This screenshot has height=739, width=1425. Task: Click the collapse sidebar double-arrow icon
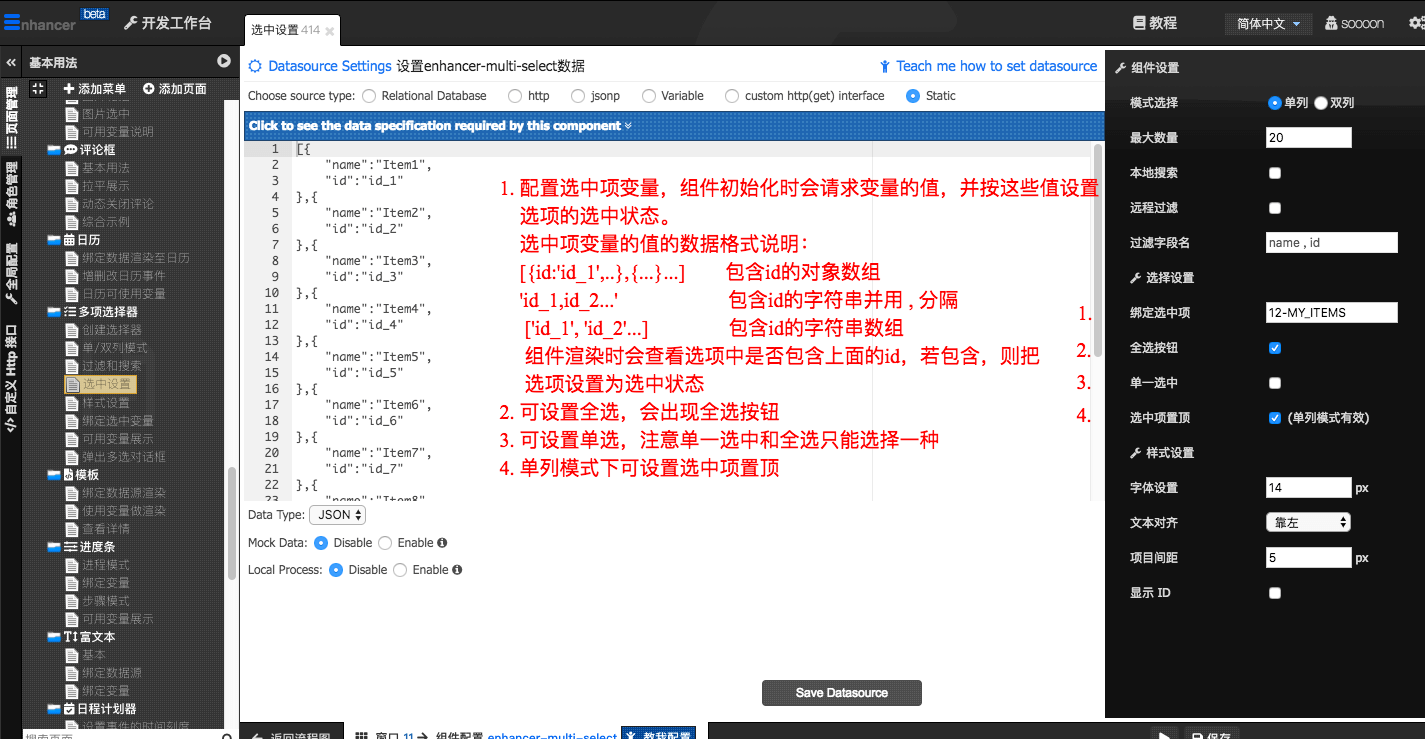11,62
